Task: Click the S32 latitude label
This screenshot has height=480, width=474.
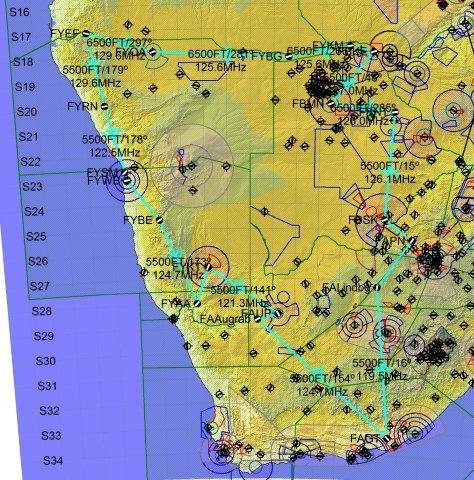Action: 49,410
